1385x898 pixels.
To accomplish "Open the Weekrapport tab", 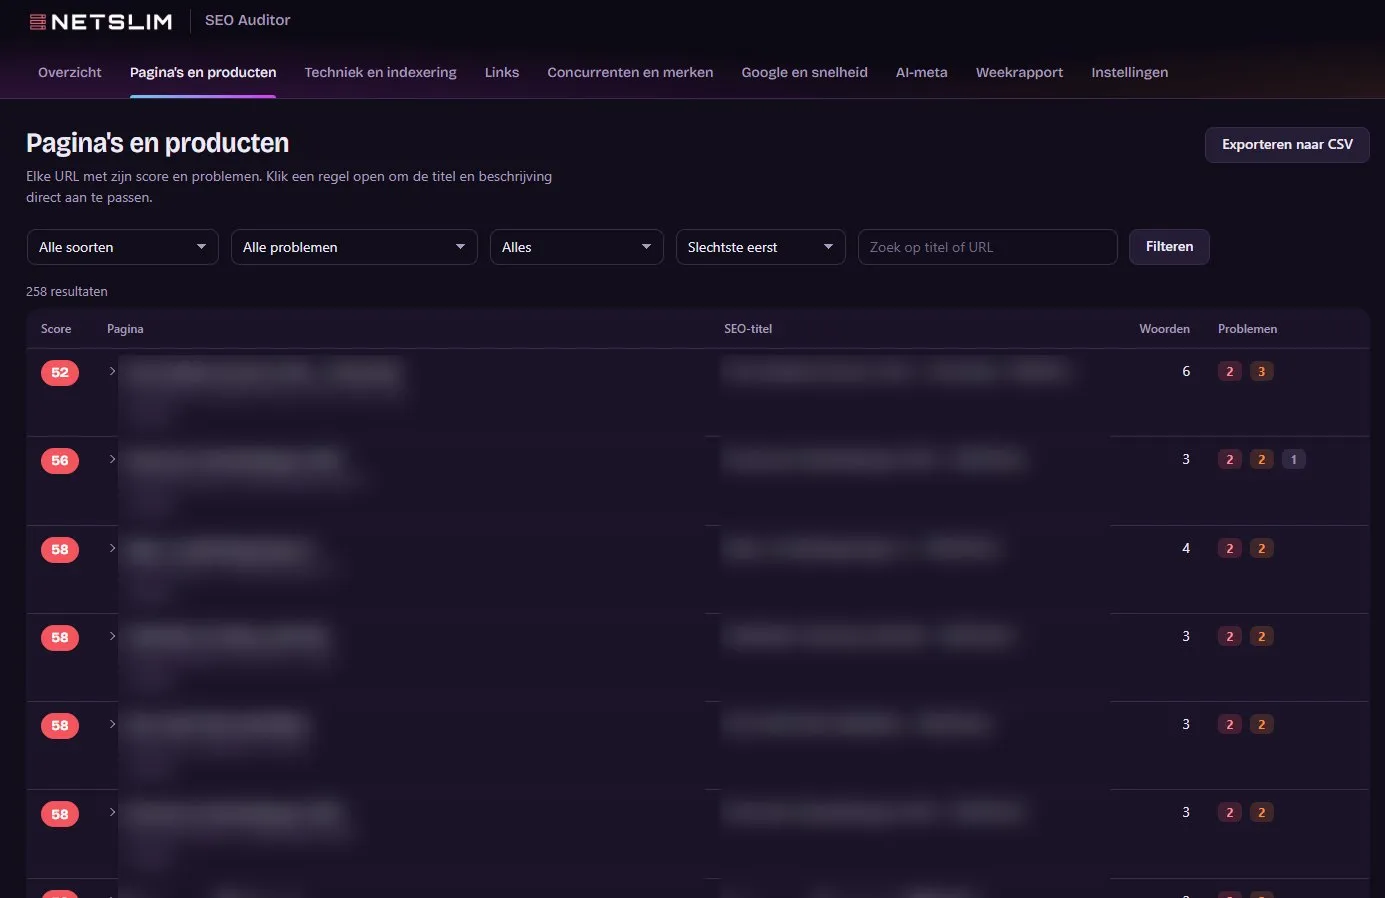I will pos(1019,72).
